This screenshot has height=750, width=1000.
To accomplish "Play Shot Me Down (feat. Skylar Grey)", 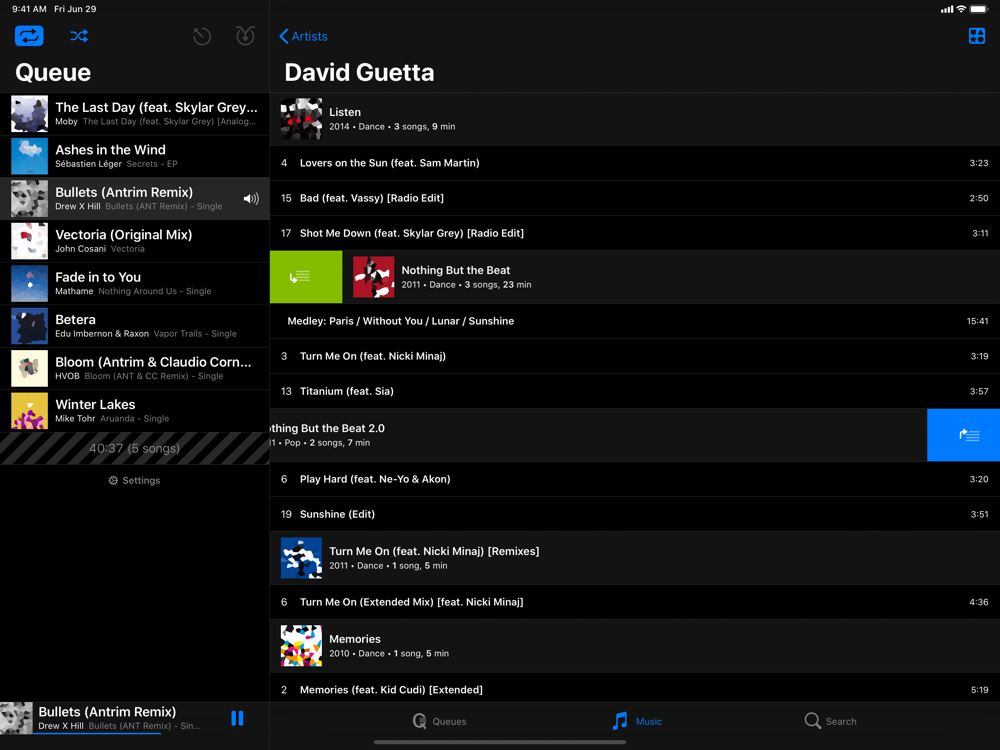I will point(635,233).
